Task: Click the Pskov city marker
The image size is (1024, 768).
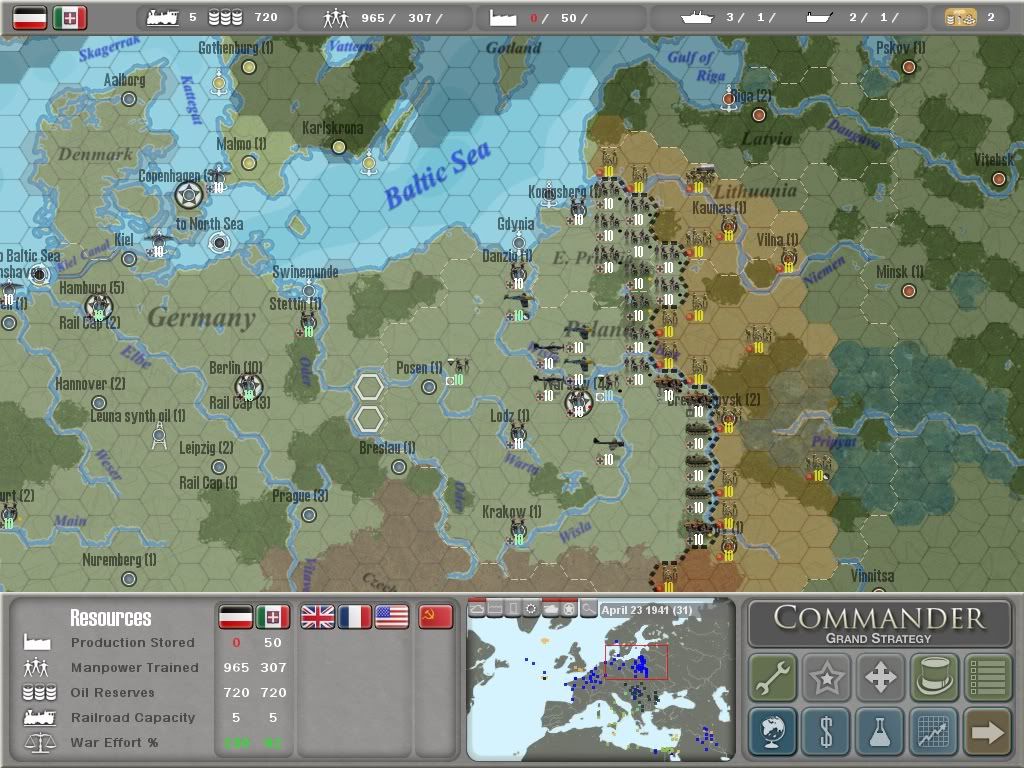Action: tap(908, 67)
